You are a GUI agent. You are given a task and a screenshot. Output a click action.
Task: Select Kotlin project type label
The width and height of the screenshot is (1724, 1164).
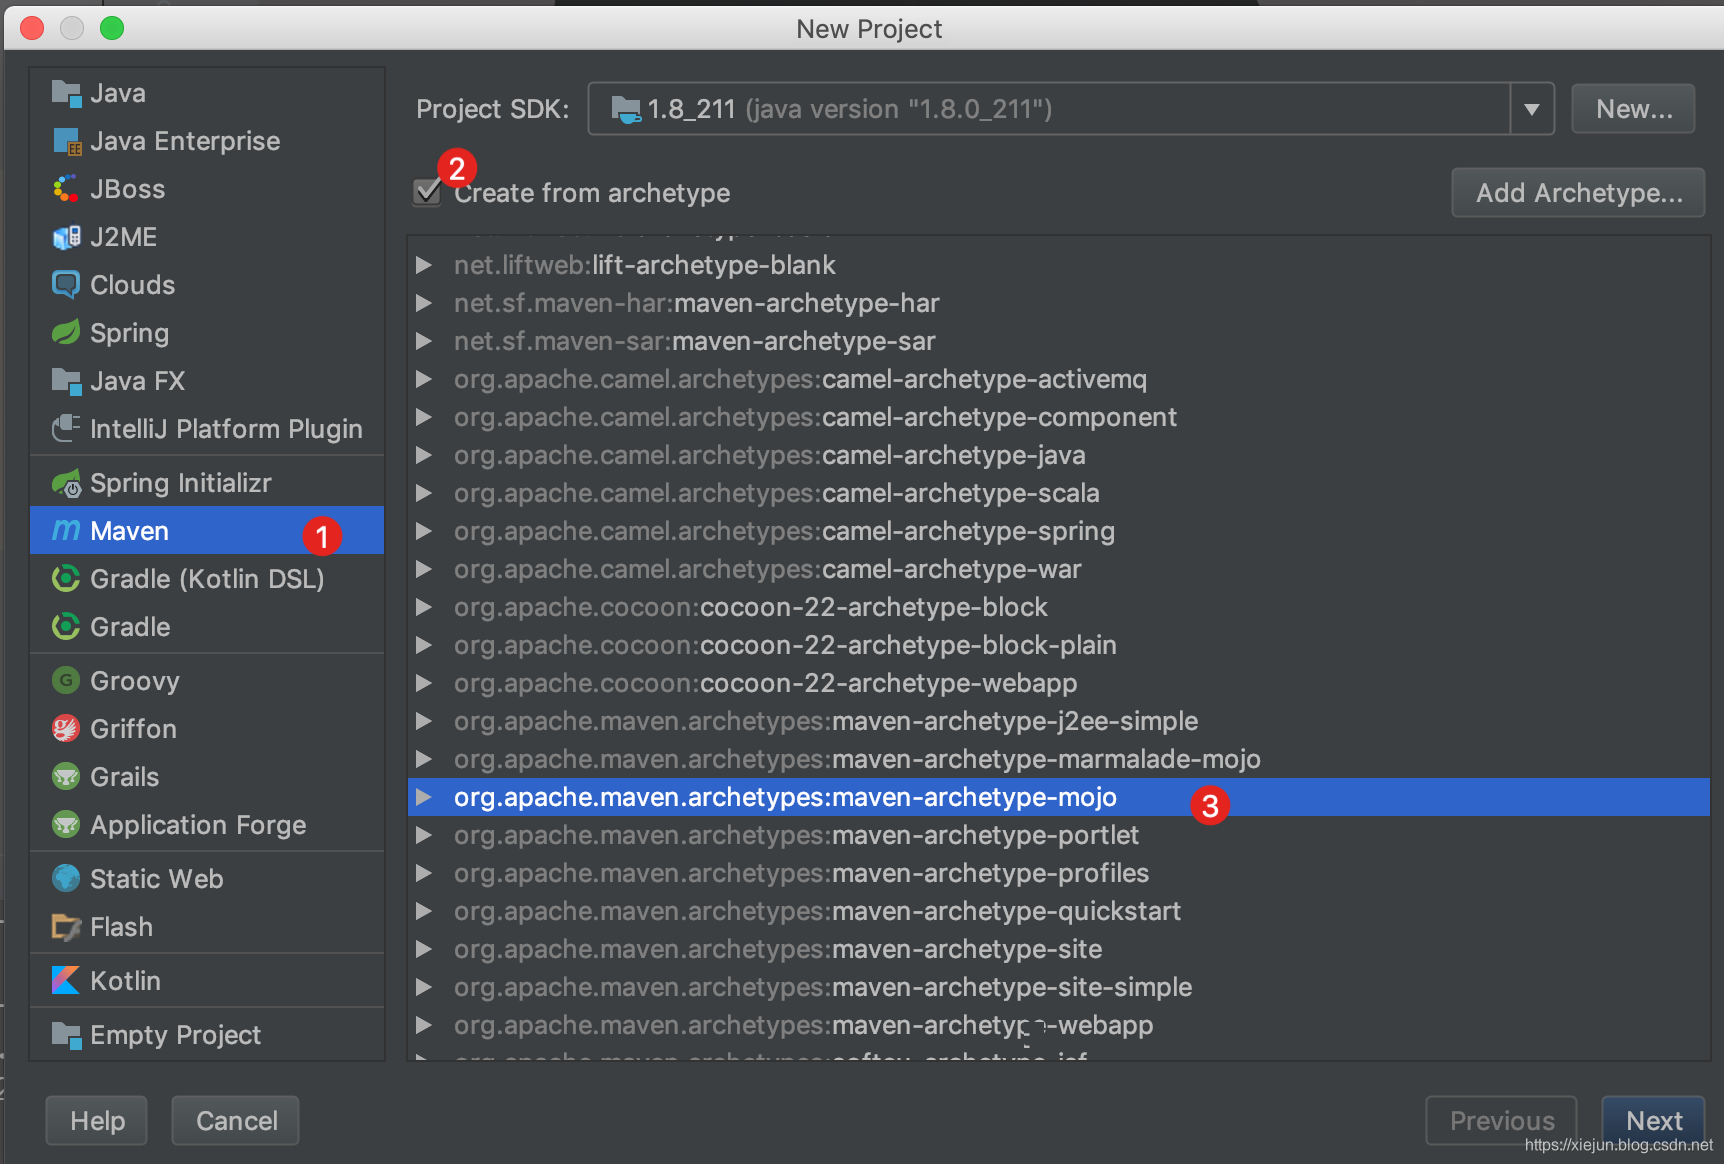pyautogui.click(x=125, y=981)
